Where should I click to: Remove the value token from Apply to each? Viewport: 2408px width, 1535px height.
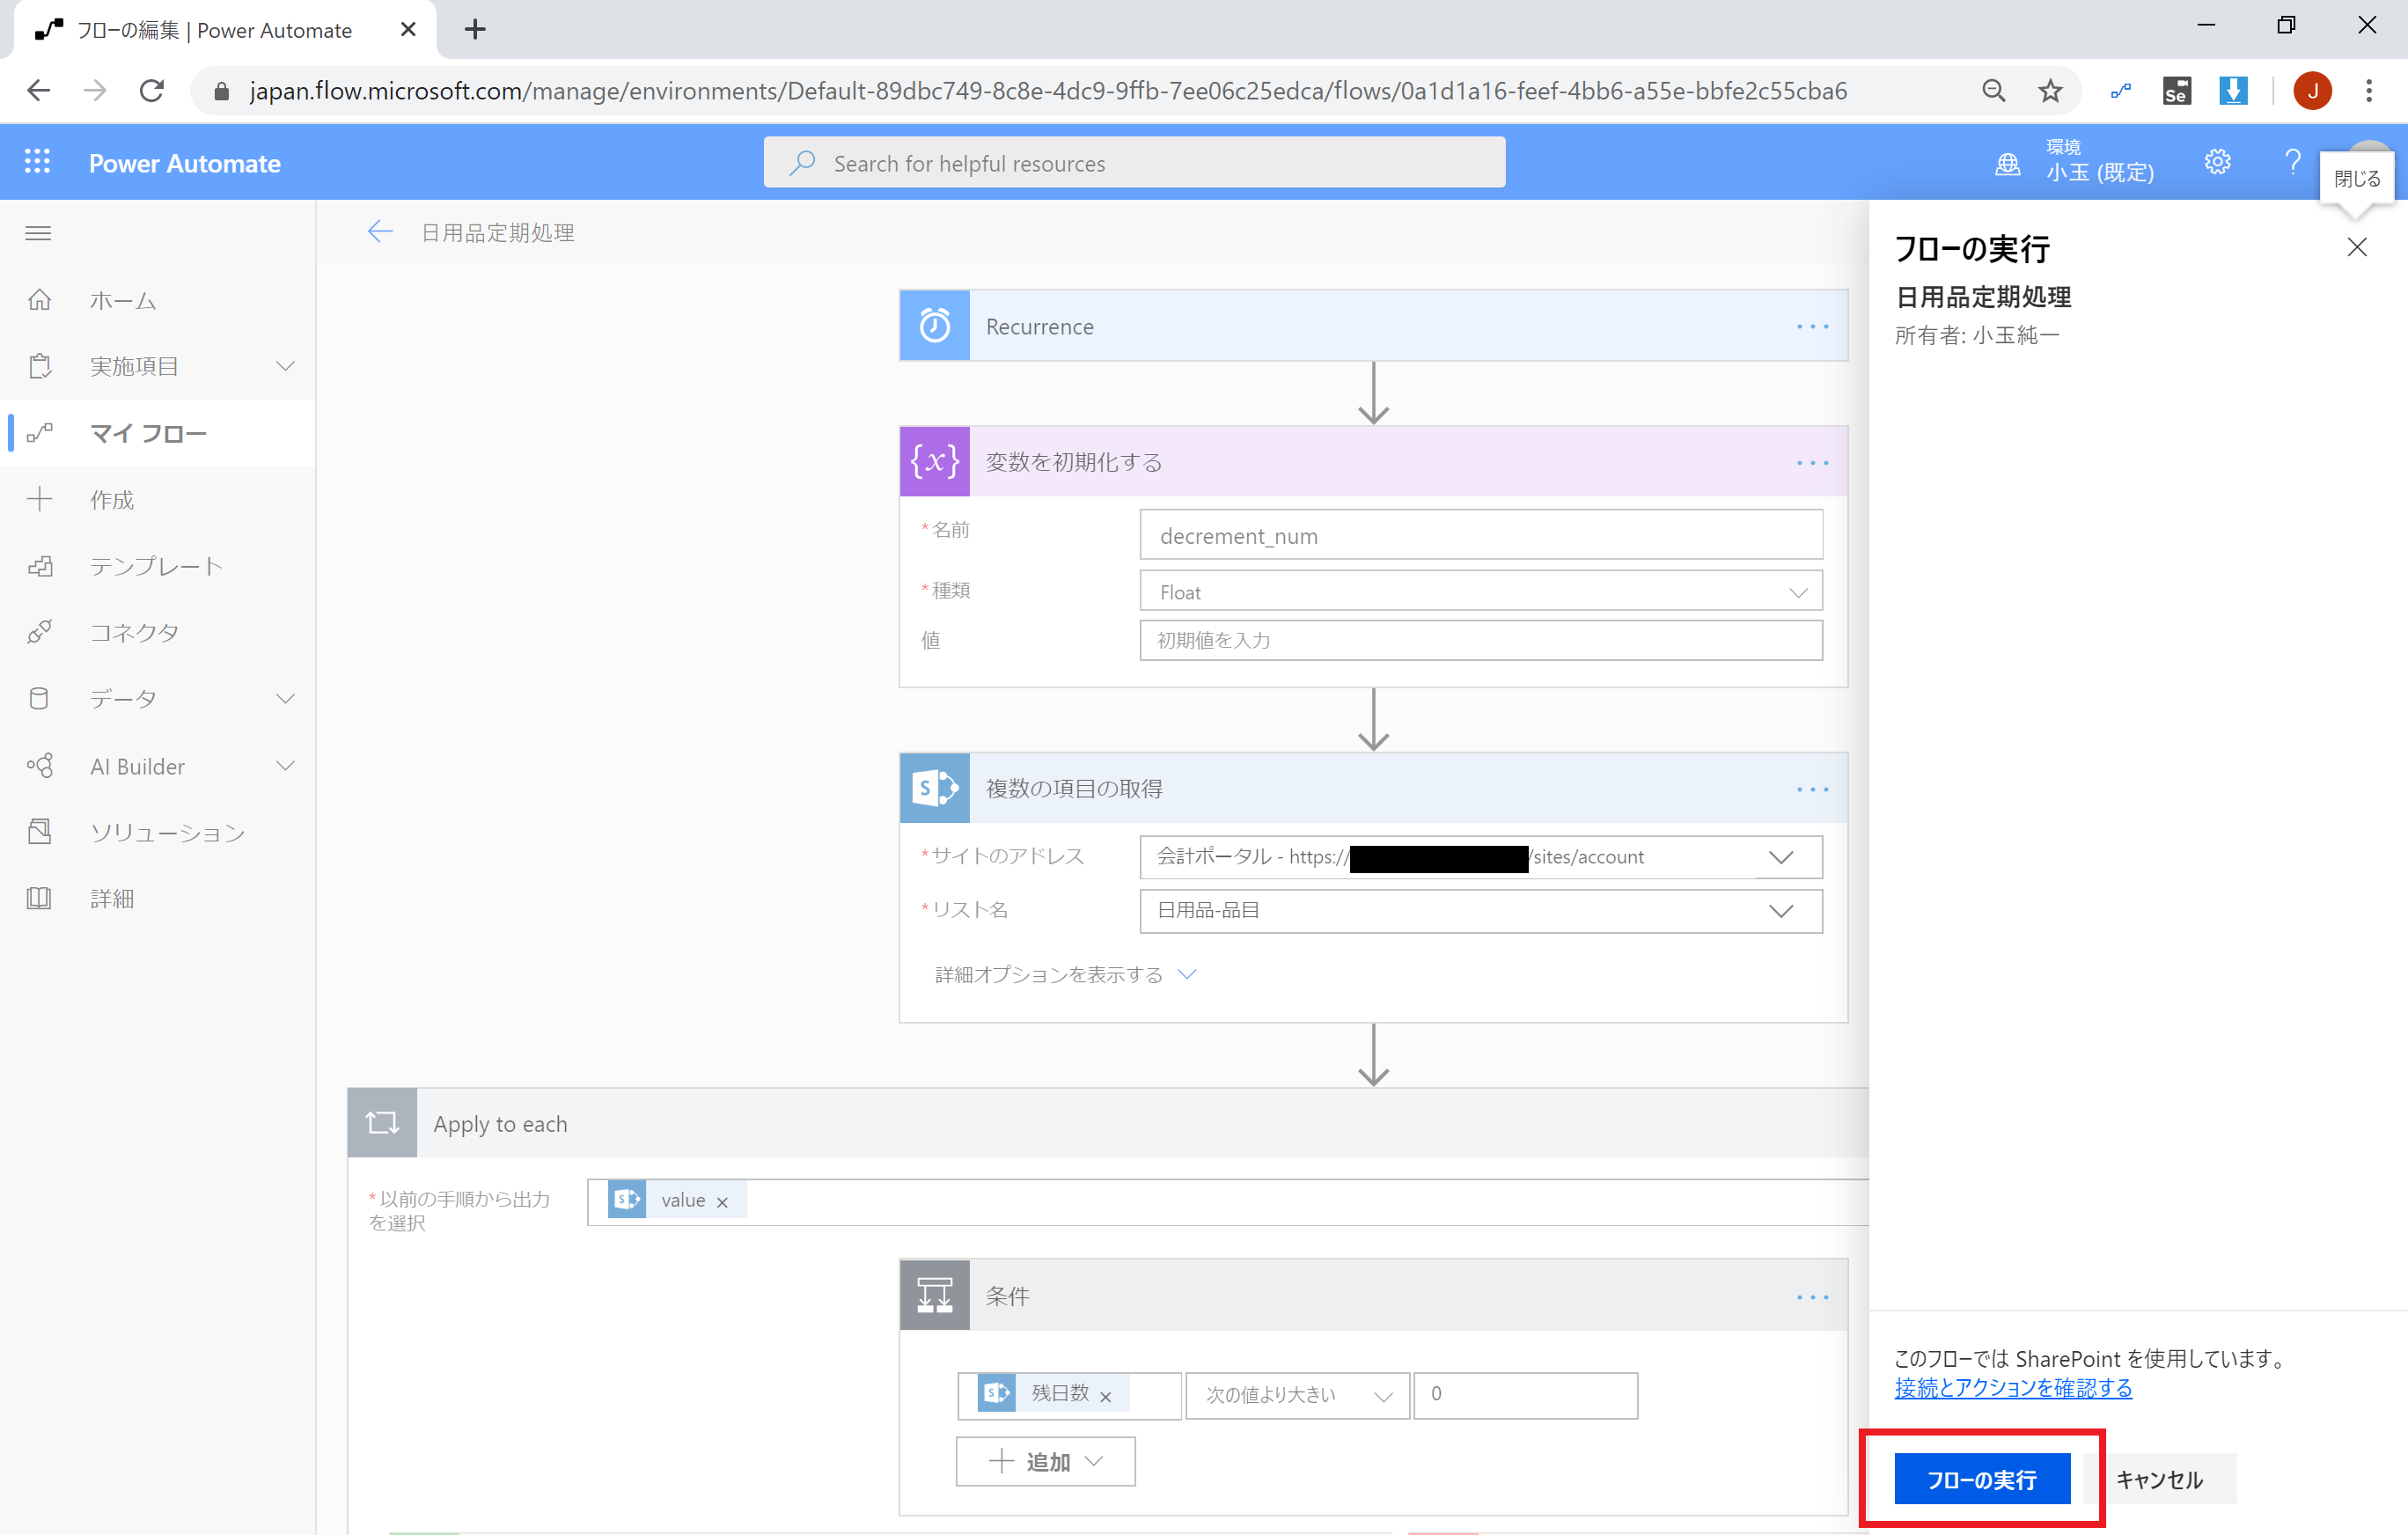coord(722,1202)
